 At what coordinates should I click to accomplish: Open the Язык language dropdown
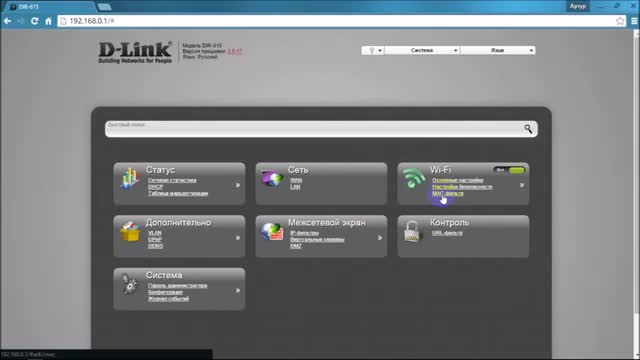(498, 50)
